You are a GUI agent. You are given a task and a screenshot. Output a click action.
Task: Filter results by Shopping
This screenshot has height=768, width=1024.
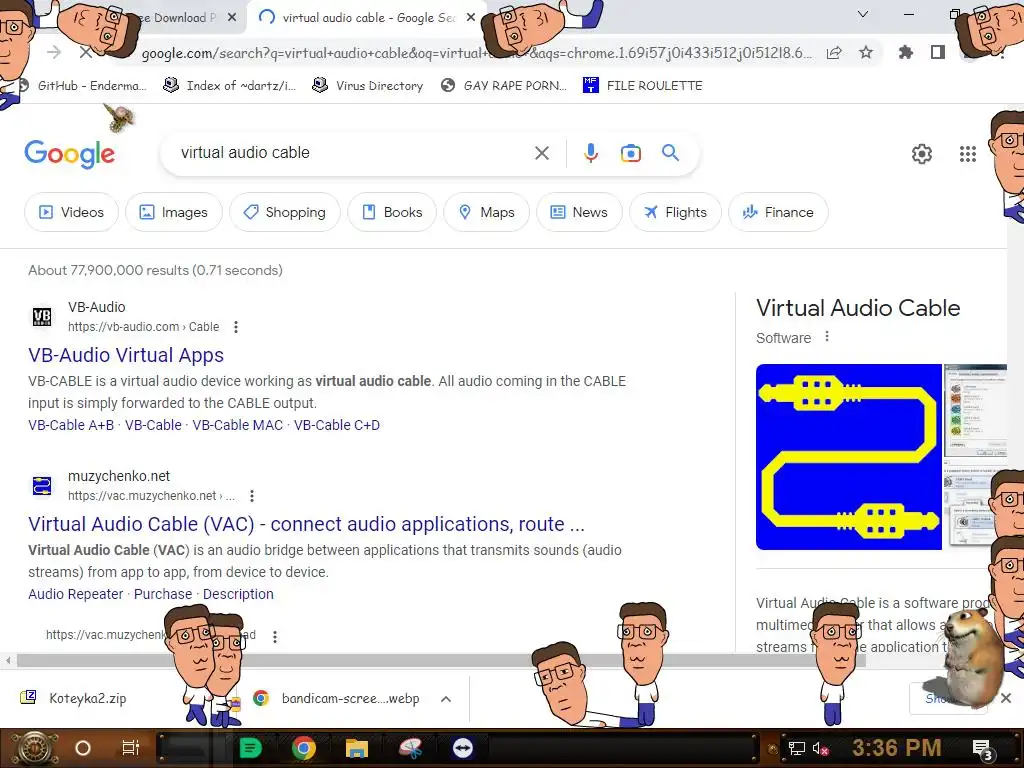coord(285,212)
